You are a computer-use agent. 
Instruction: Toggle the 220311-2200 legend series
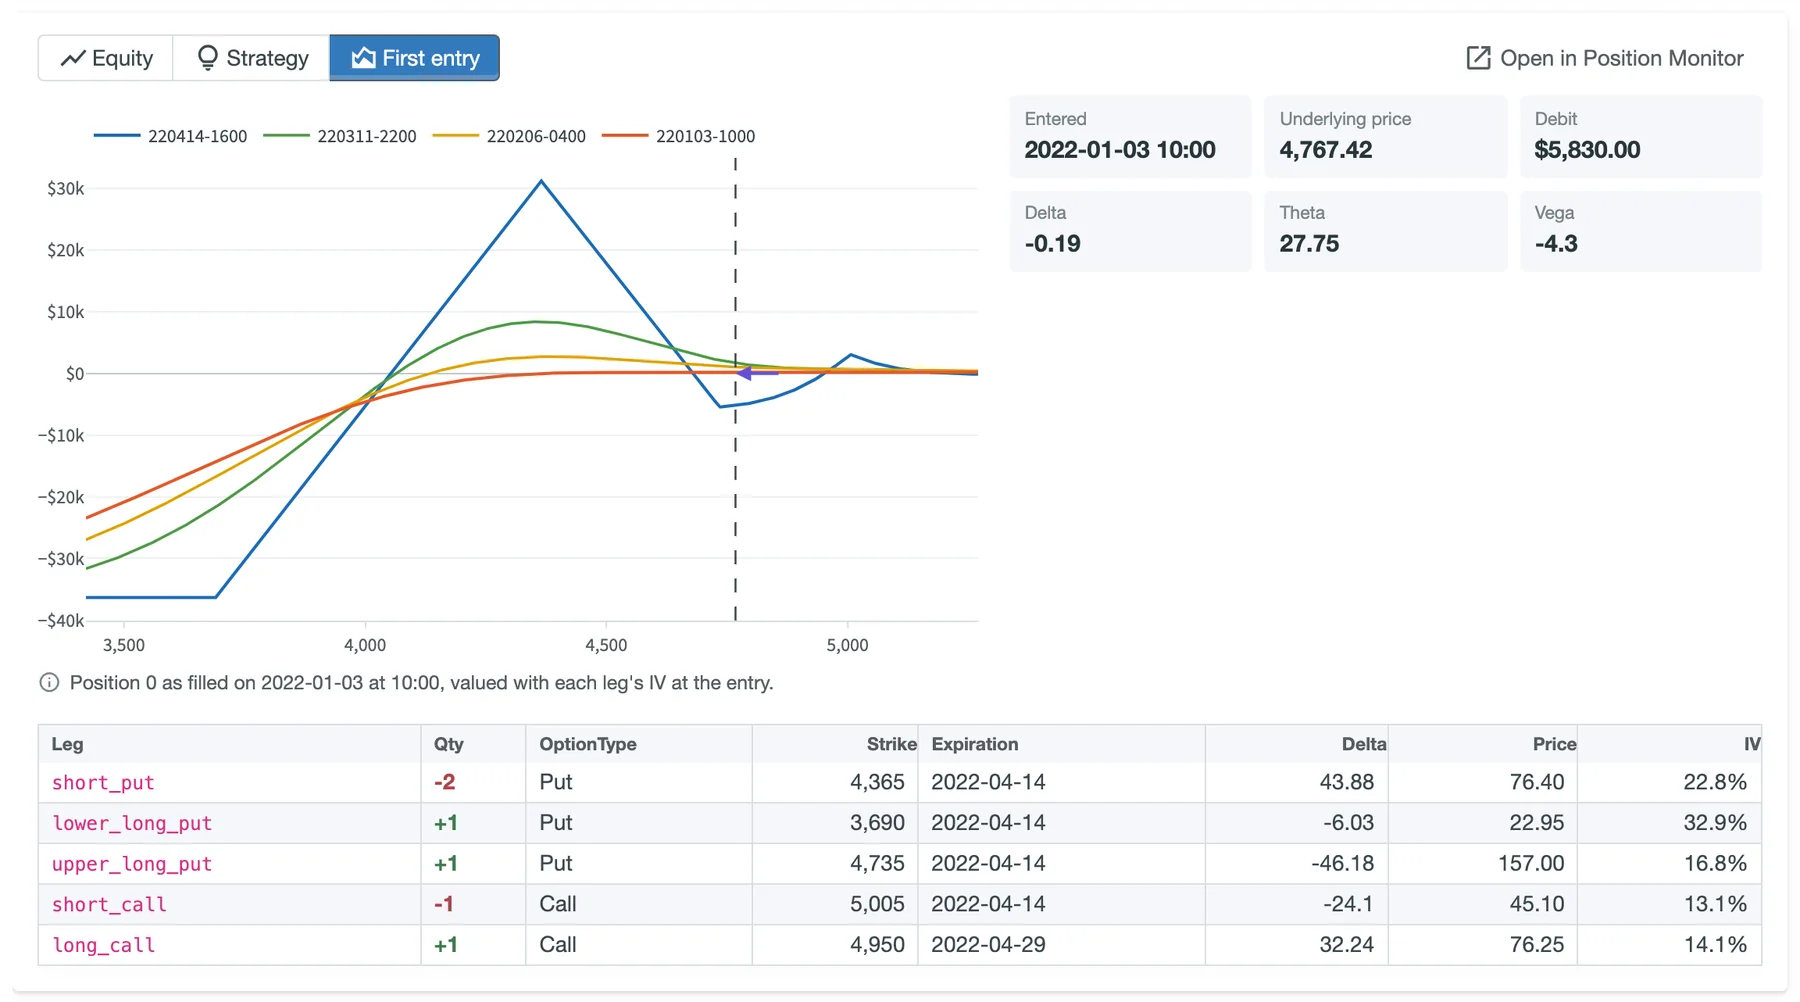[x=340, y=136]
